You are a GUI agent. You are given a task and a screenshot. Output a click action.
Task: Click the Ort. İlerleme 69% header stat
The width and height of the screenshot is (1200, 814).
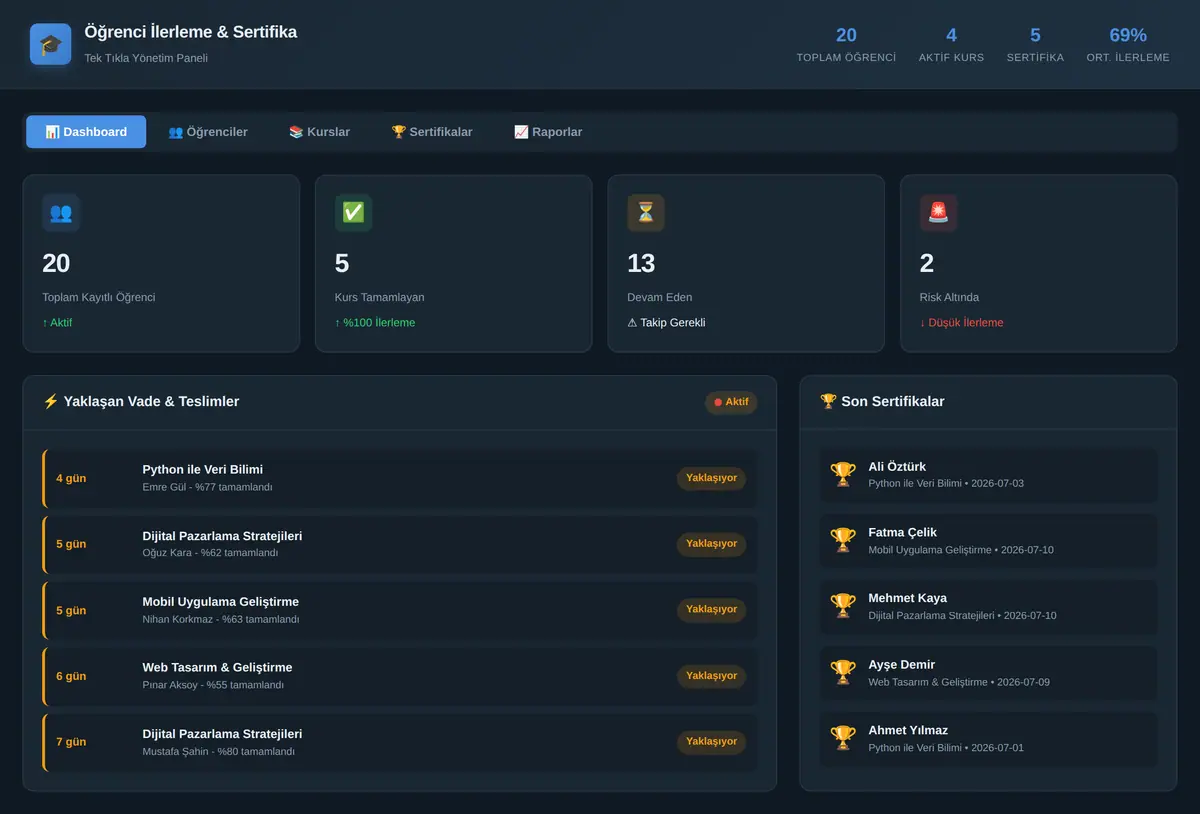pyautogui.click(x=1128, y=45)
